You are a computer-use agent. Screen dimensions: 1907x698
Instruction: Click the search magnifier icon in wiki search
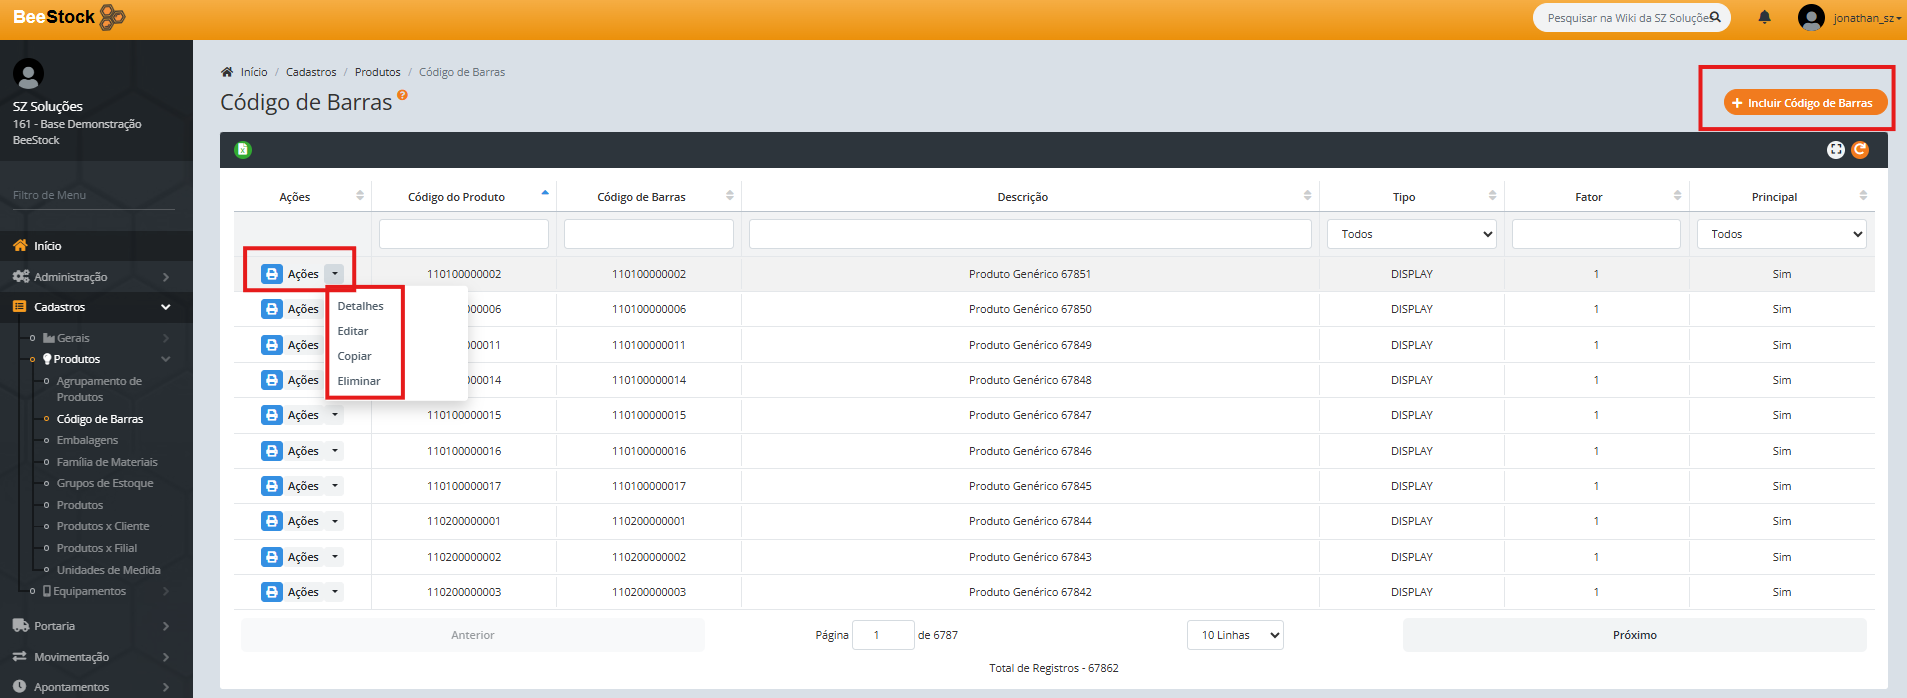pyautogui.click(x=1715, y=17)
